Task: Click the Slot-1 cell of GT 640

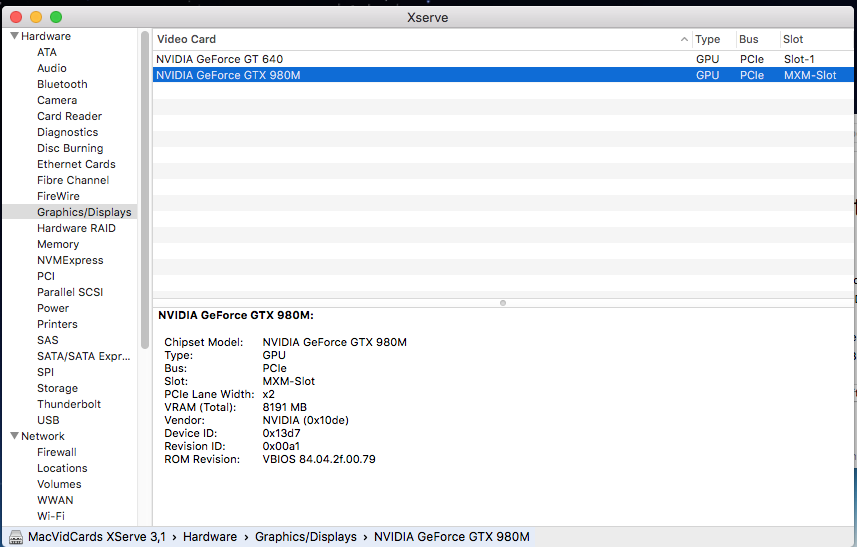Action: click(799, 59)
